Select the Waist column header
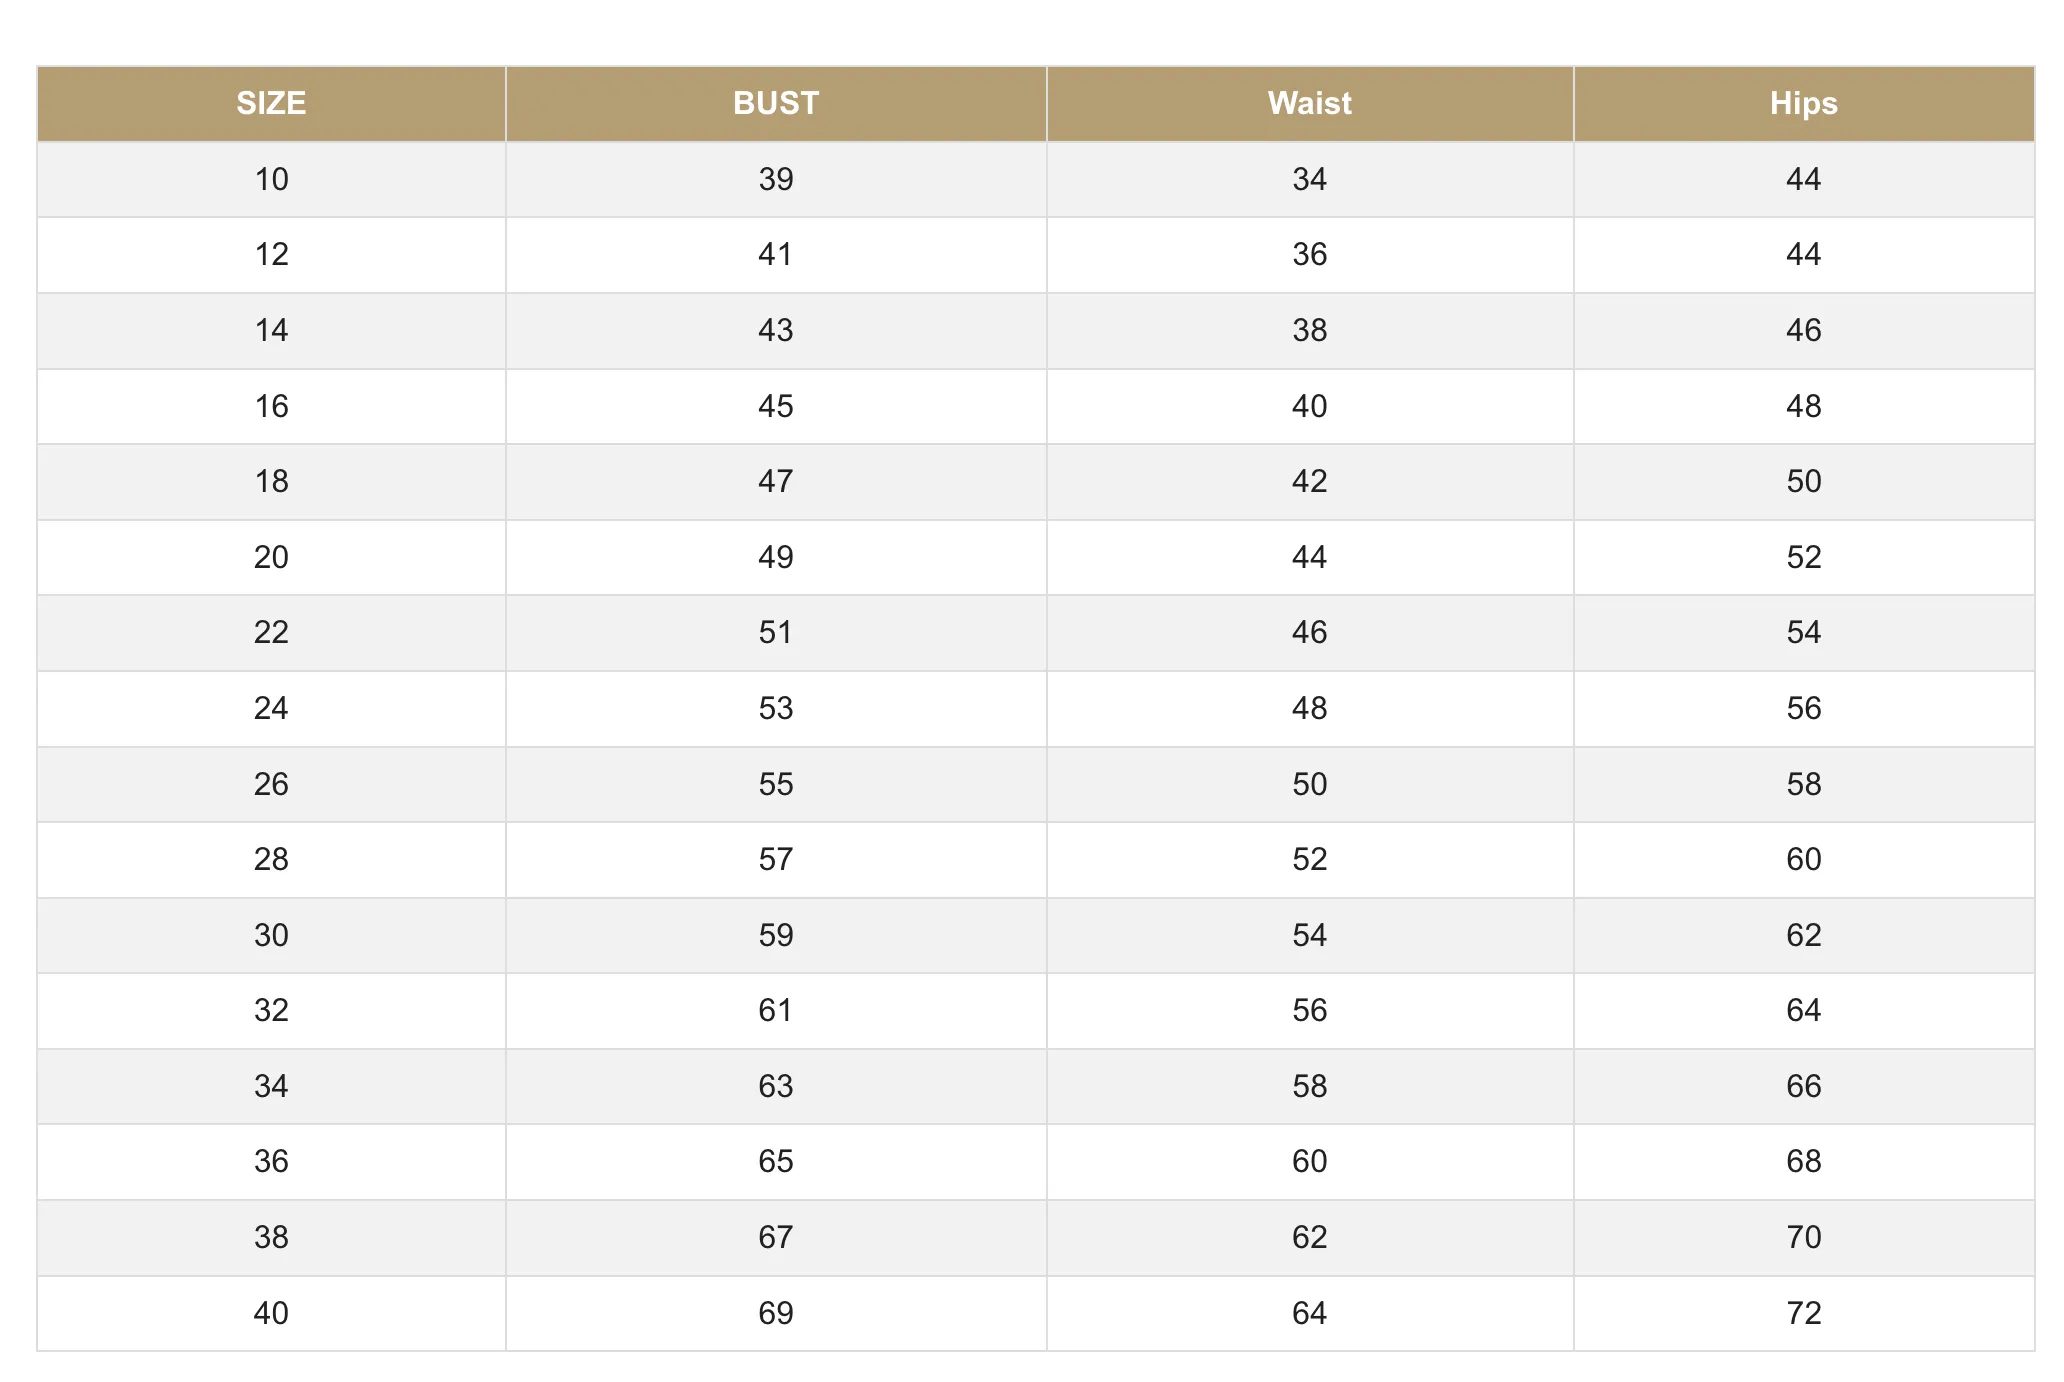This screenshot has height=1382, width=2064. click(x=1310, y=103)
